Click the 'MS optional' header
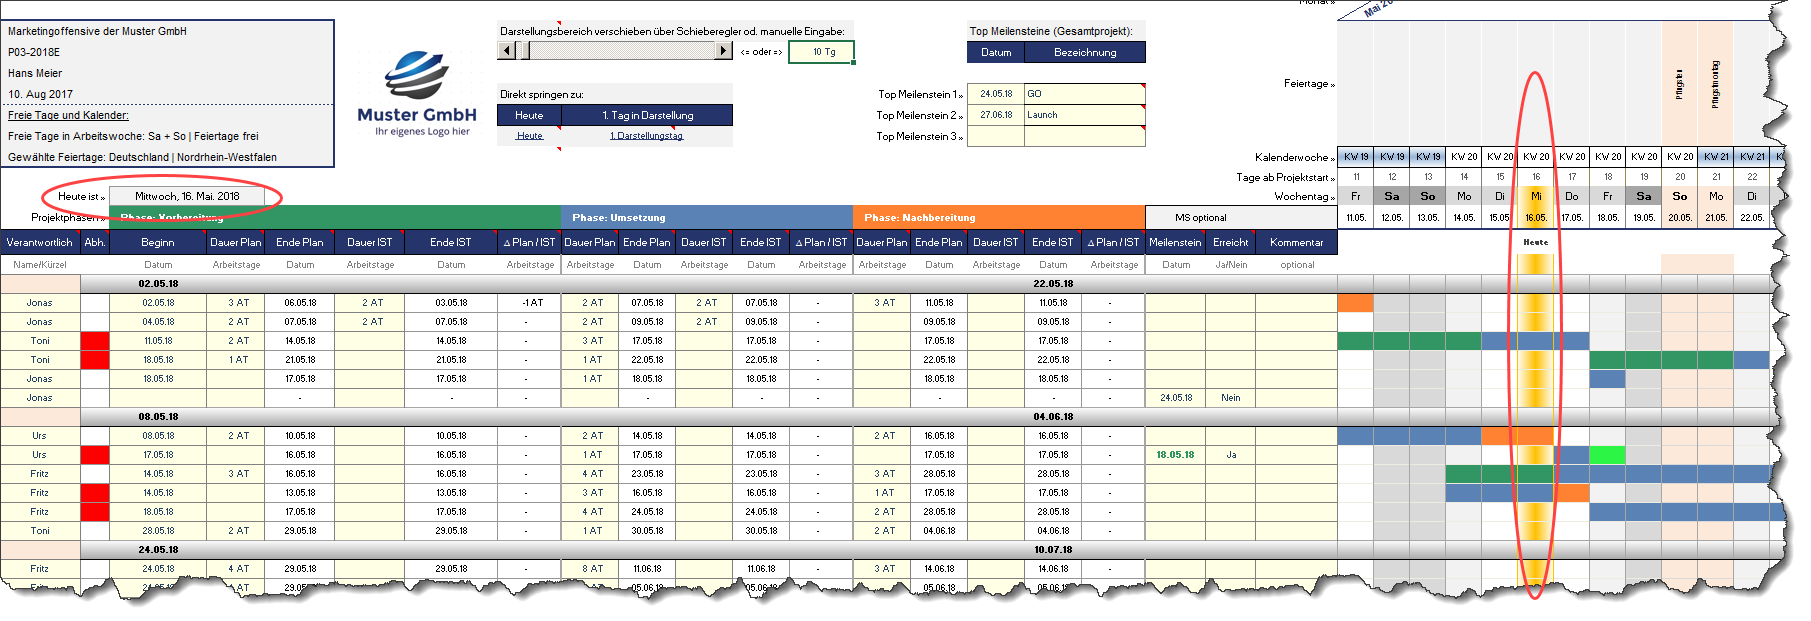Viewport: 1811px width, 621px height. pos(1241,217)
